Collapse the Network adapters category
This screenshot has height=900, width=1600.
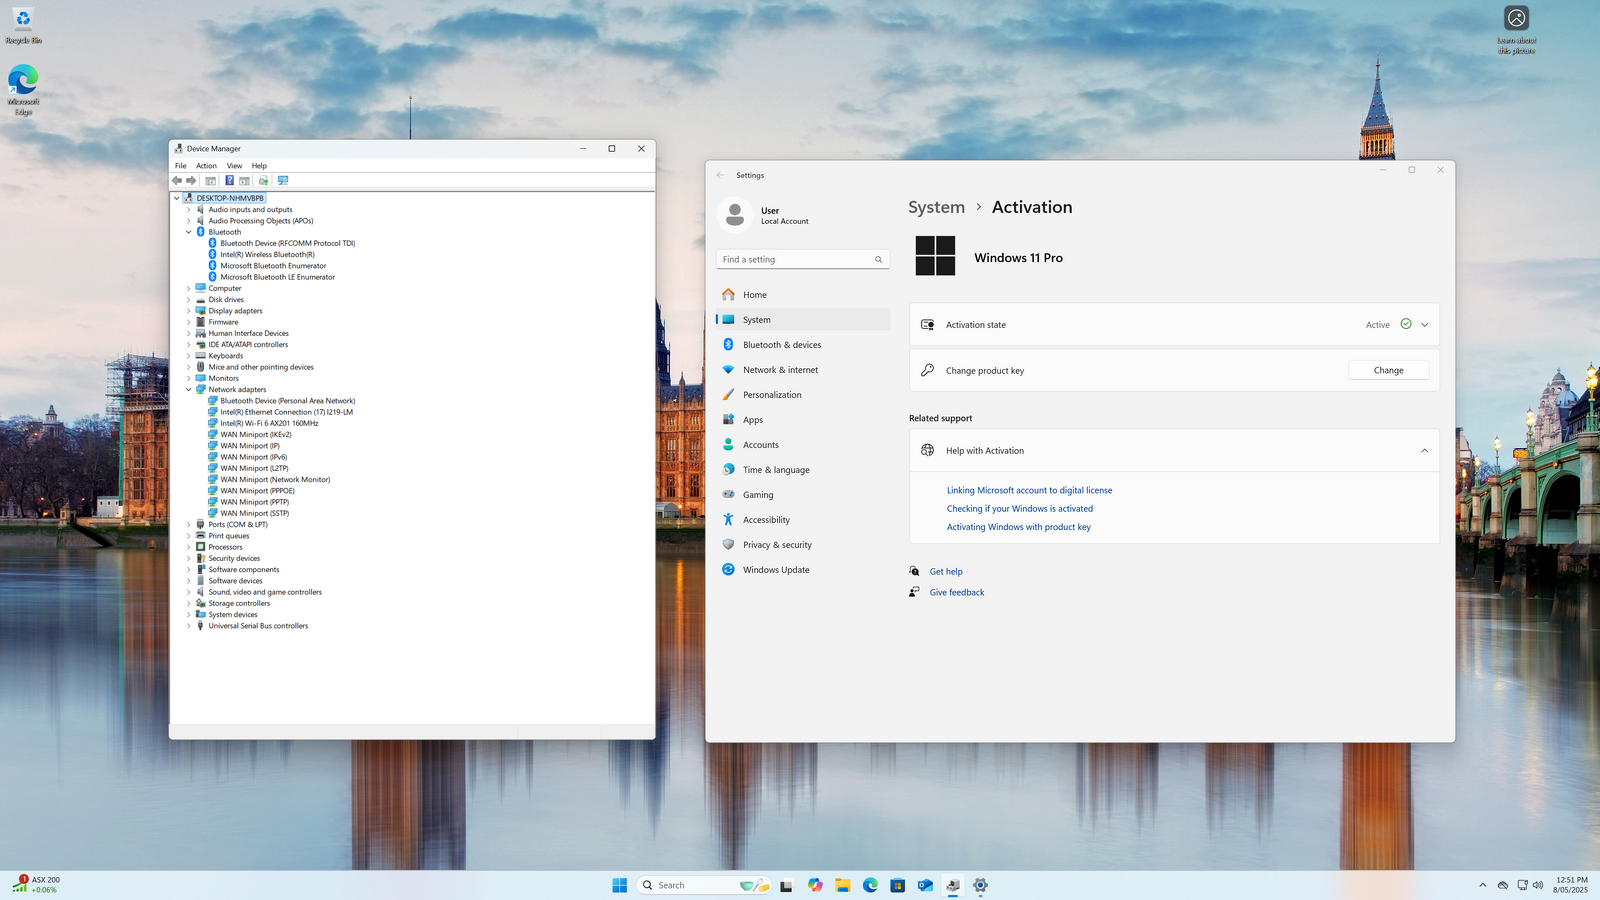coord(188,390)
